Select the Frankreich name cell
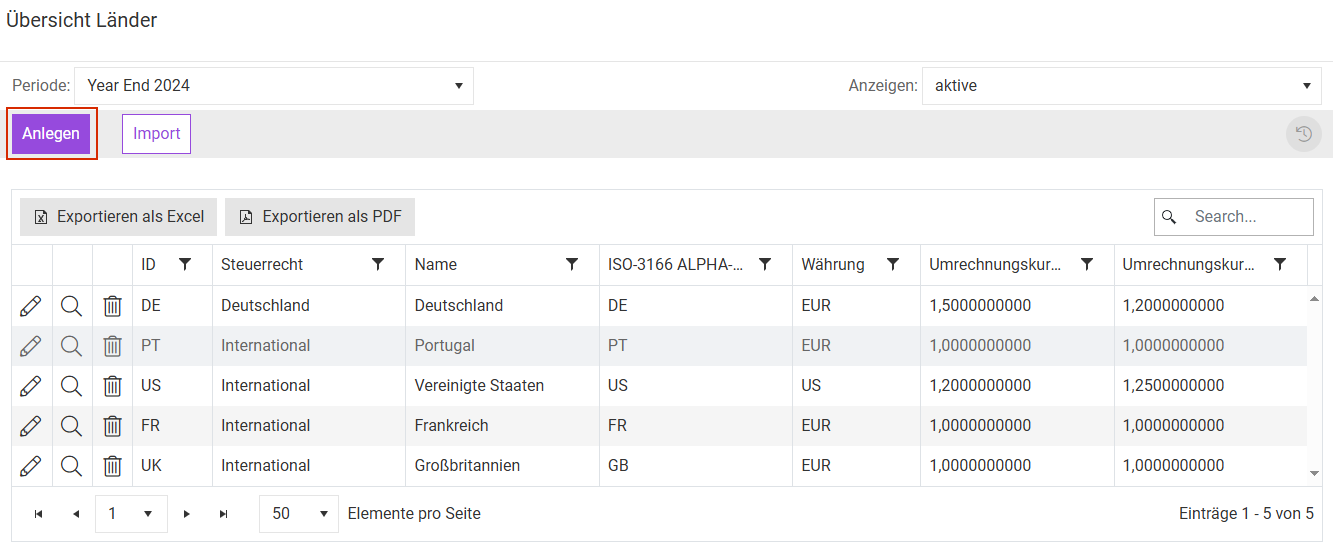The image size is (1333, 552). click(x=503, y=426)
